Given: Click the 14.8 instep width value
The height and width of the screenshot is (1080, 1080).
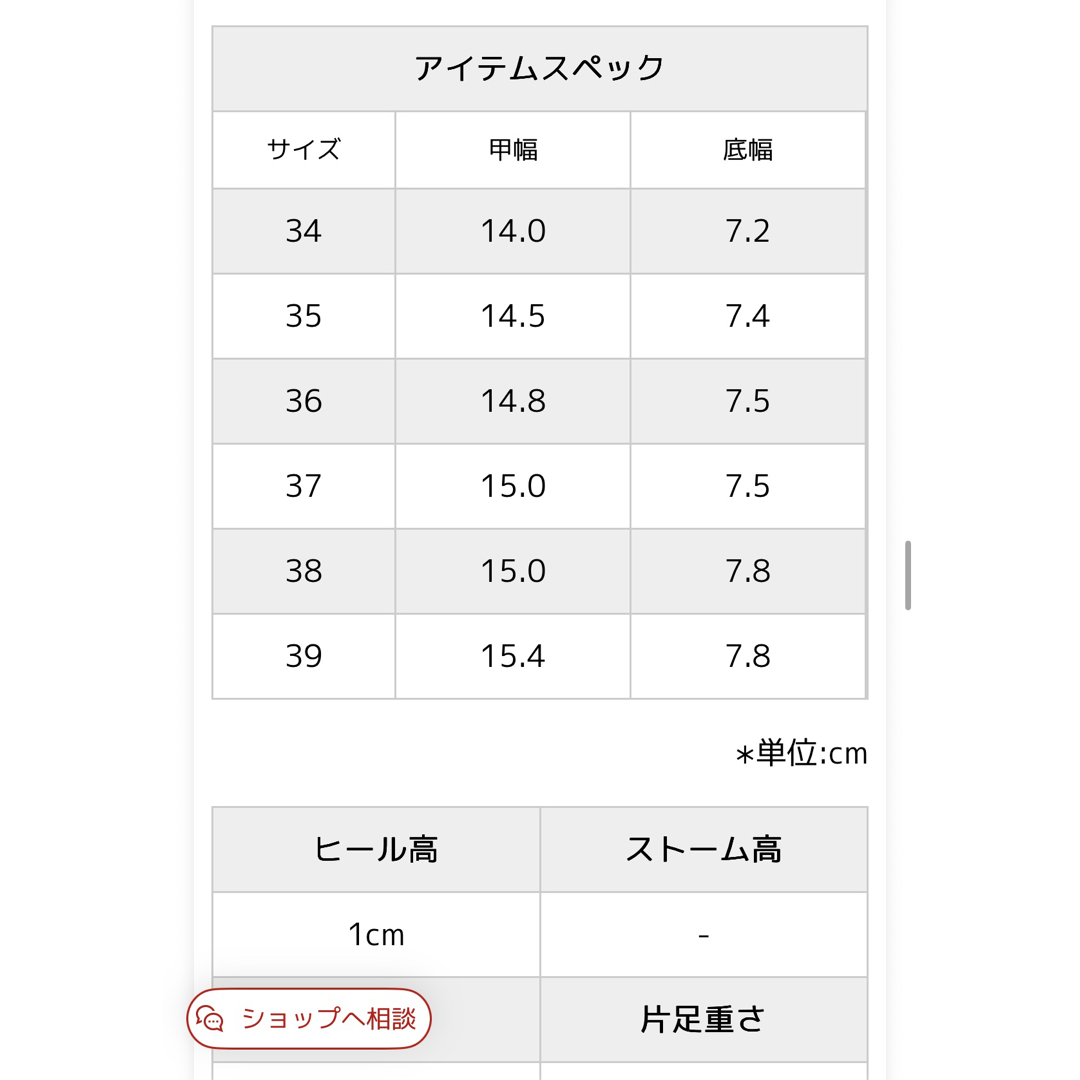Looking at the screenshot, I should pos(512,402).
